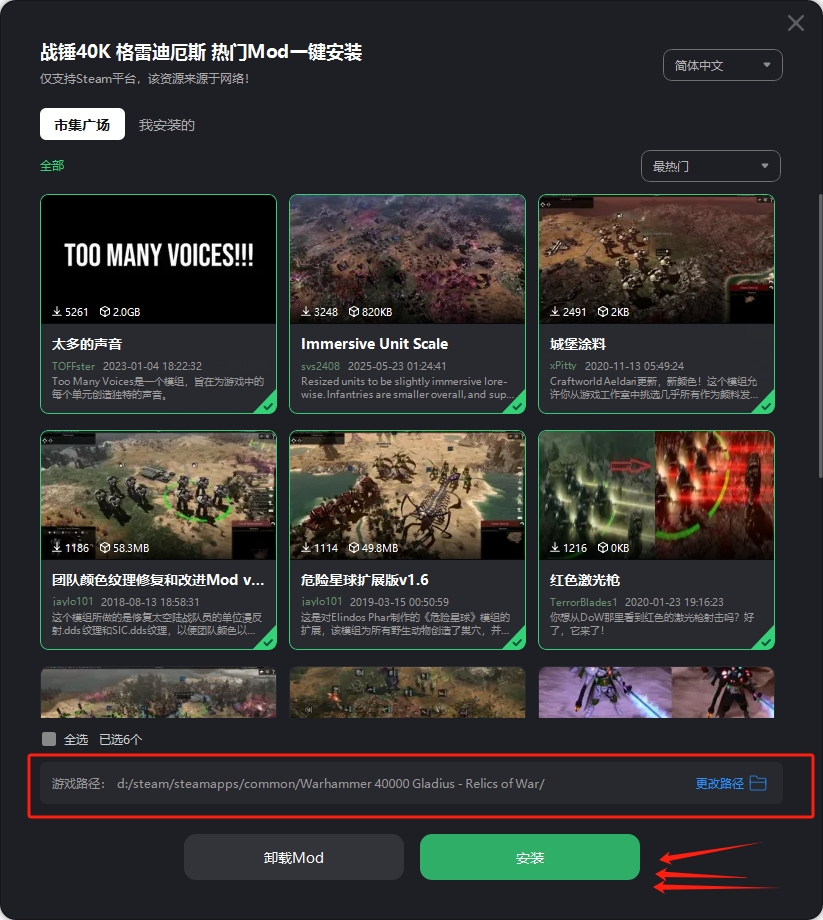Click the date 2025-05-23 01:24:41
823x920 pixels.
coord(397,366)
